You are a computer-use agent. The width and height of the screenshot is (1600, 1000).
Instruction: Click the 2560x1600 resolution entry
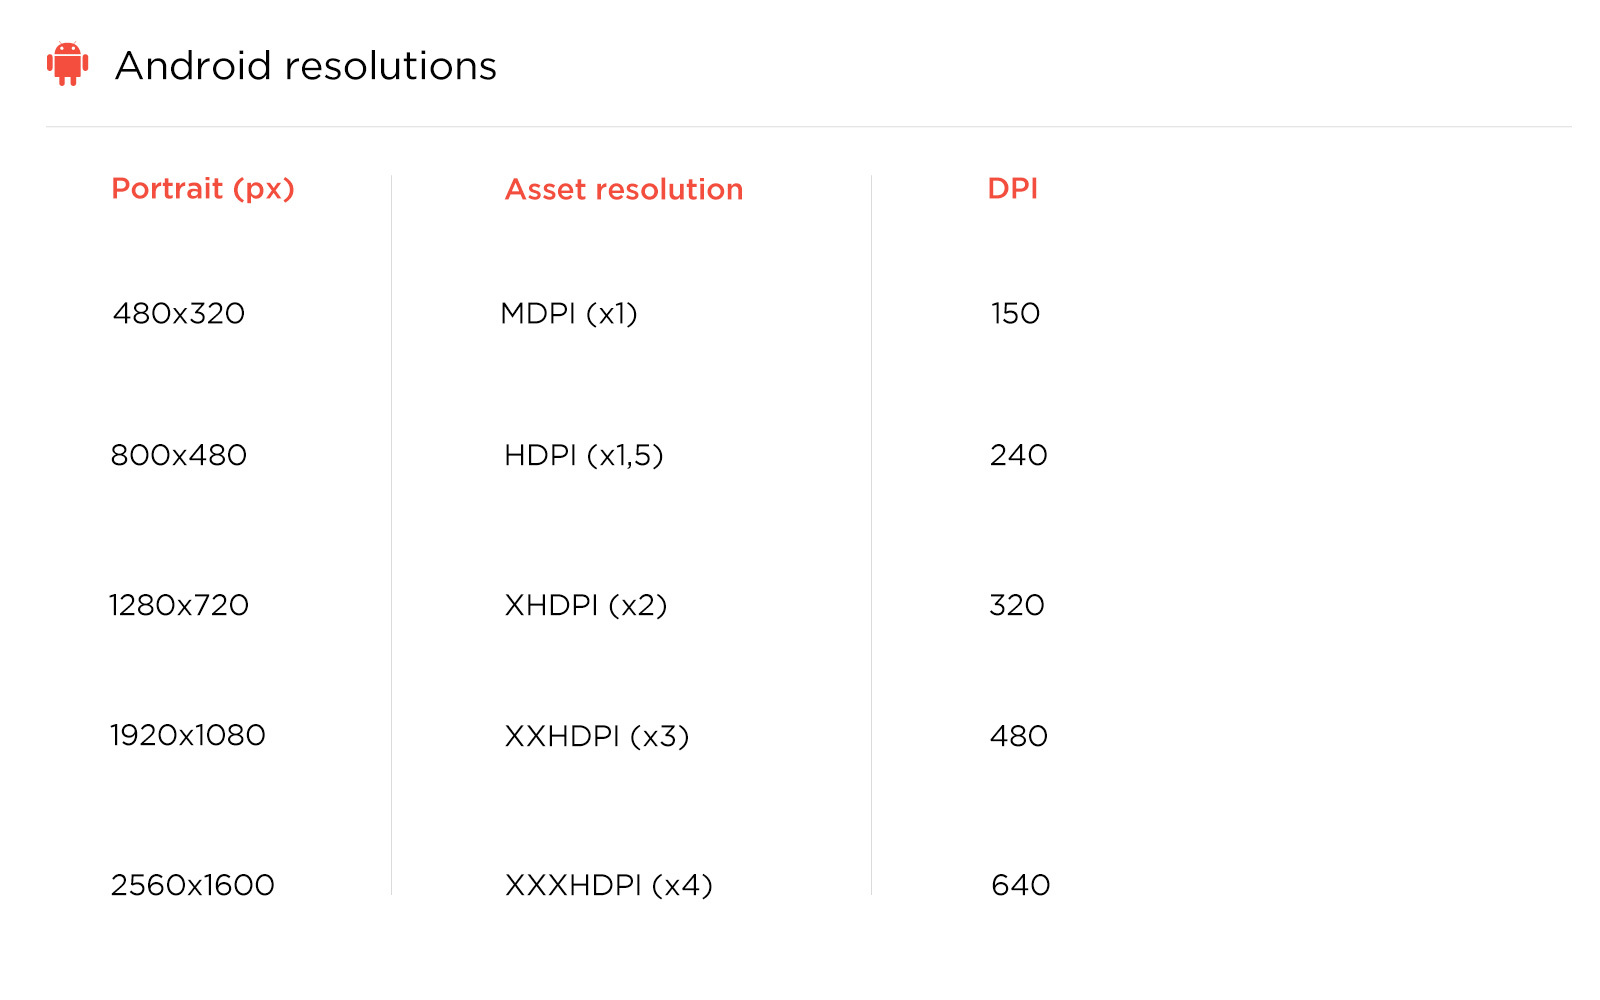point(192,886)
